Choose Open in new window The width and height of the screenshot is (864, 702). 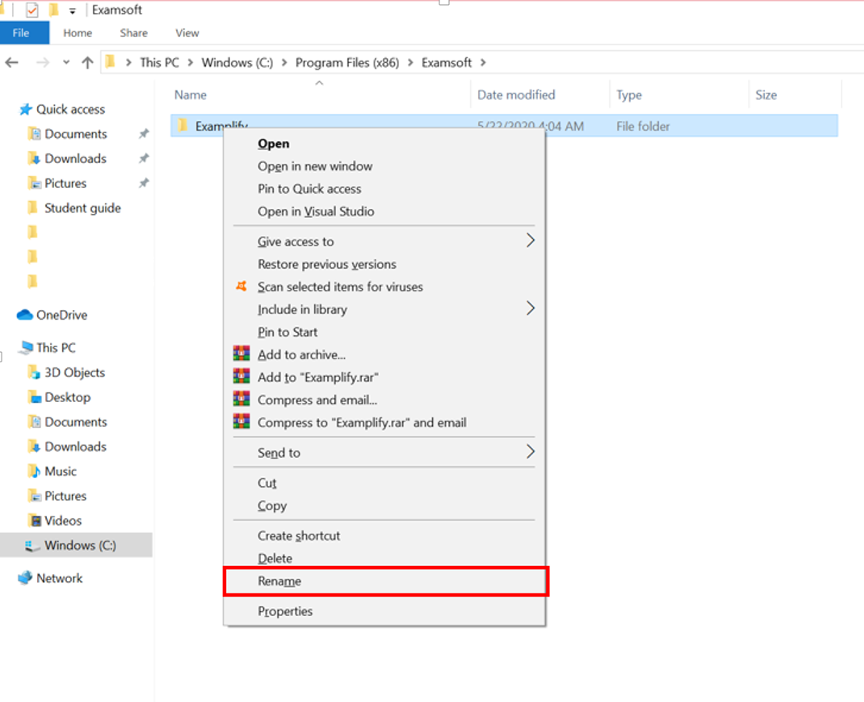384,166
